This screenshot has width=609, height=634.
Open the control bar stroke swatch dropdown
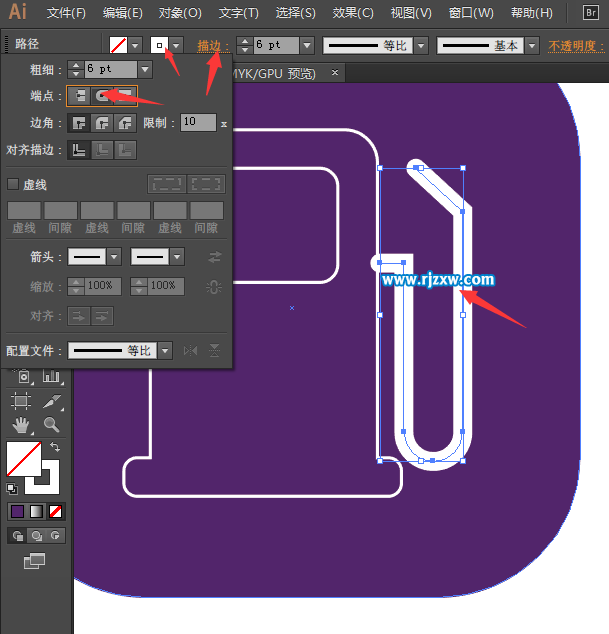pos(176,45)
